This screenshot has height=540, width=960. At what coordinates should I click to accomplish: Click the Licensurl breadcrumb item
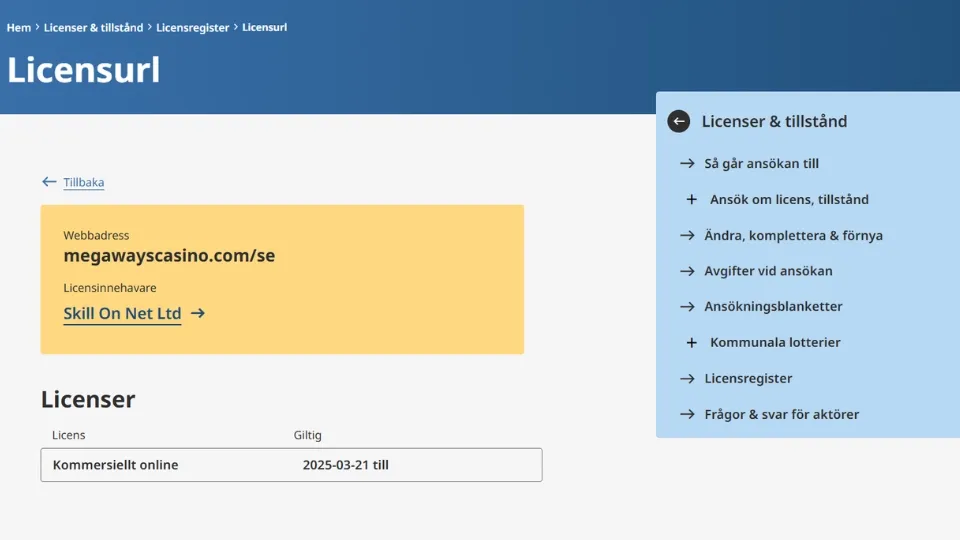coord(264,28)
